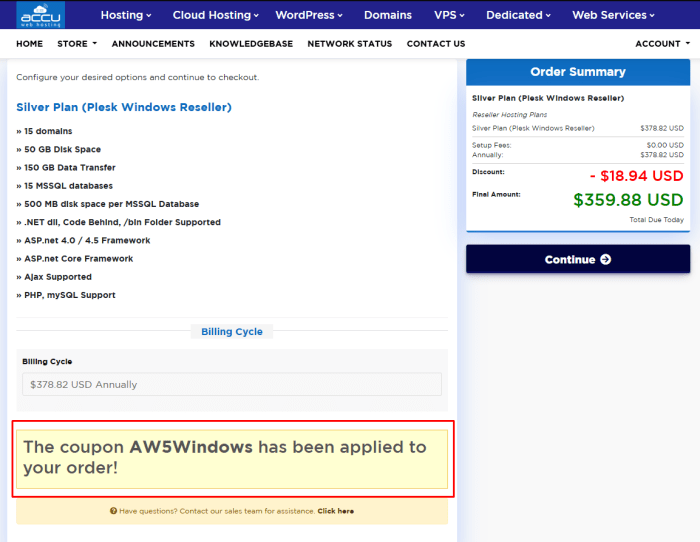Expand the ACCOUNT dropdown
700x542 pixels.
662,44
